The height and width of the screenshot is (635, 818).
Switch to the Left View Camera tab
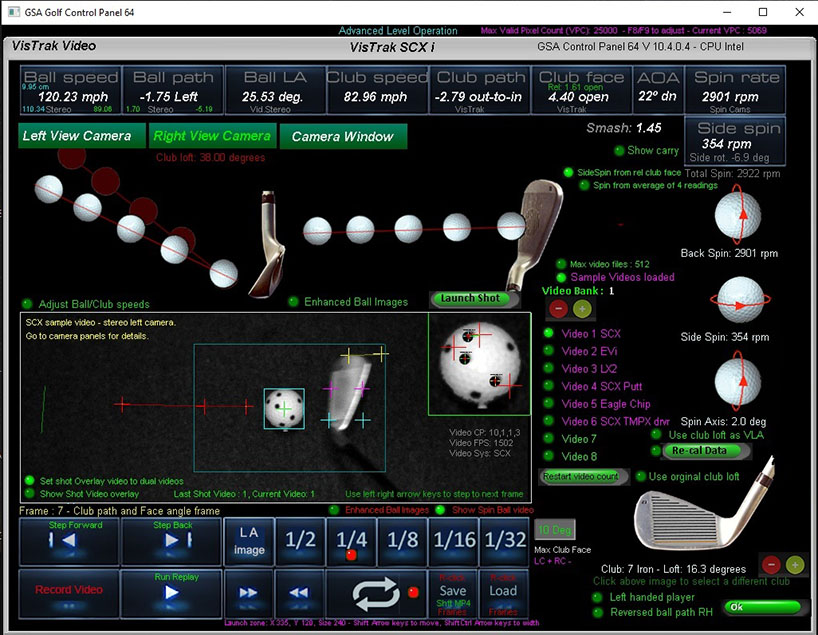click(x=77, y=137)
